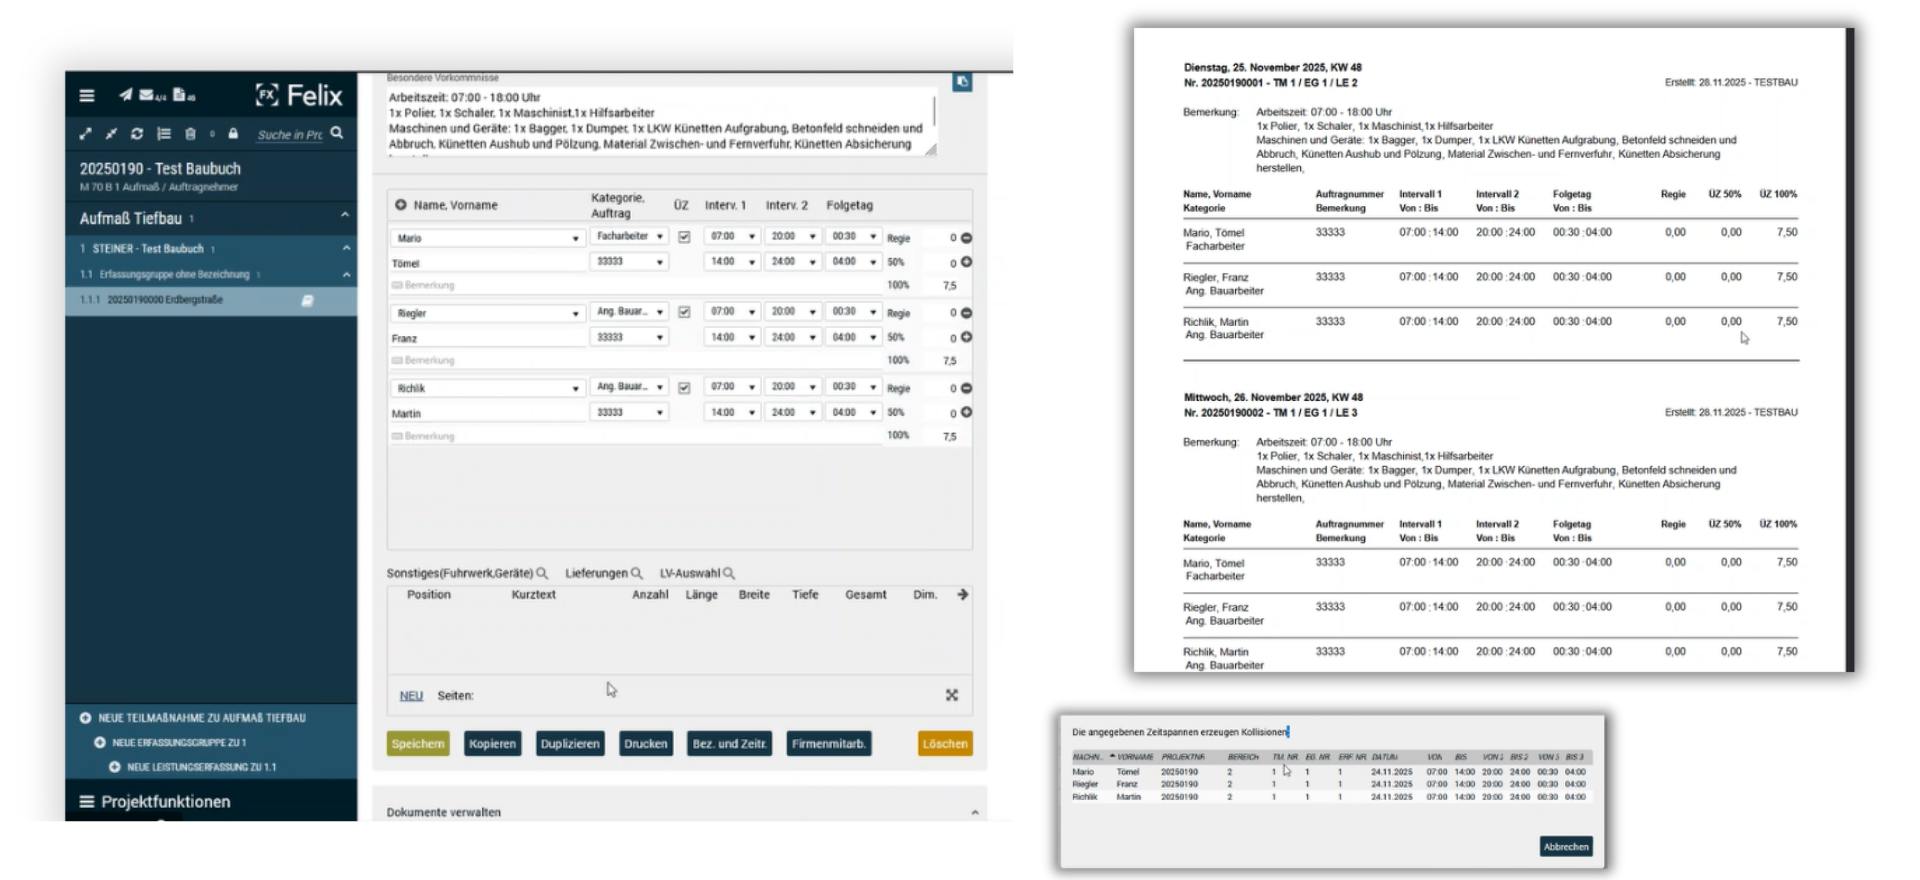The height and width of the screenshot is (880, 1920).
Task: Open the hamburger menu beside Felix logo
Action: coord(87,96)
